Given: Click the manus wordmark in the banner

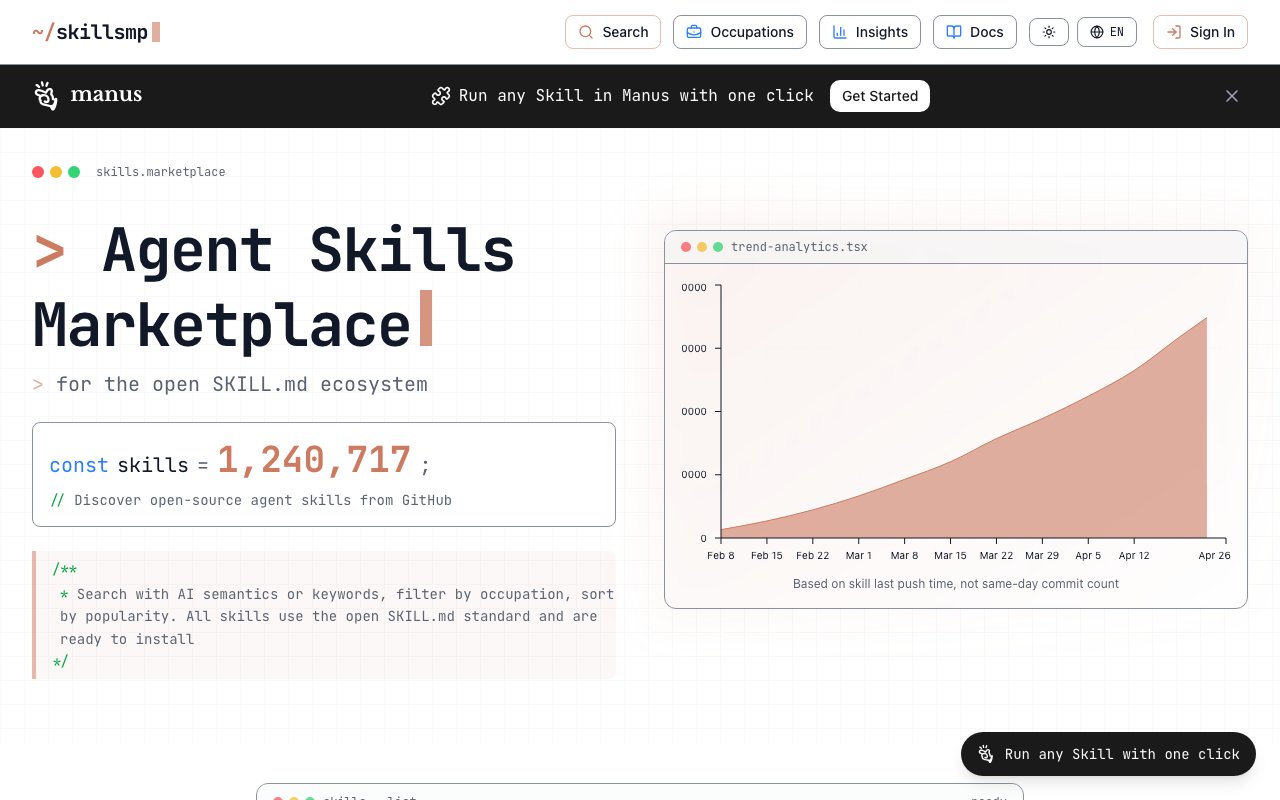Looking at the screenshot, I should click(106, 96).
